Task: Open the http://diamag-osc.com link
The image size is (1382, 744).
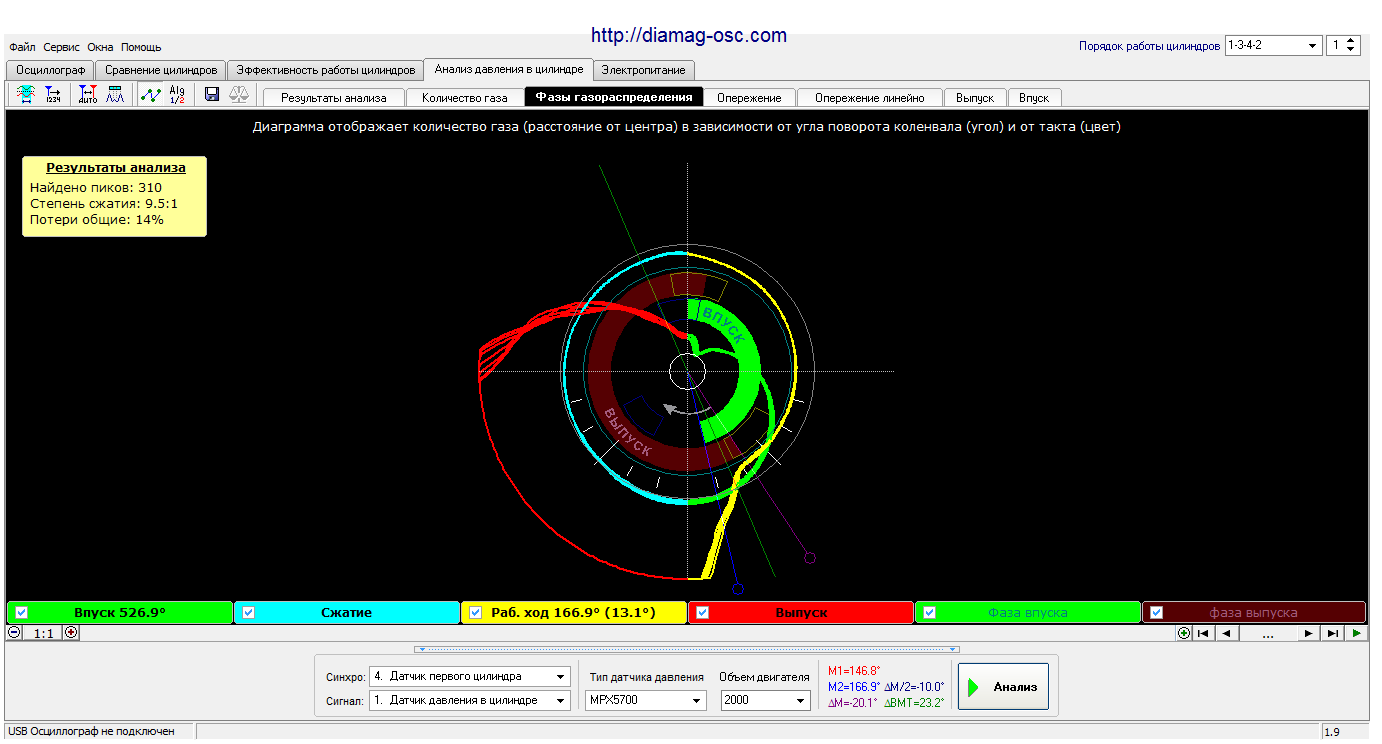Action: tap(689, 35)
